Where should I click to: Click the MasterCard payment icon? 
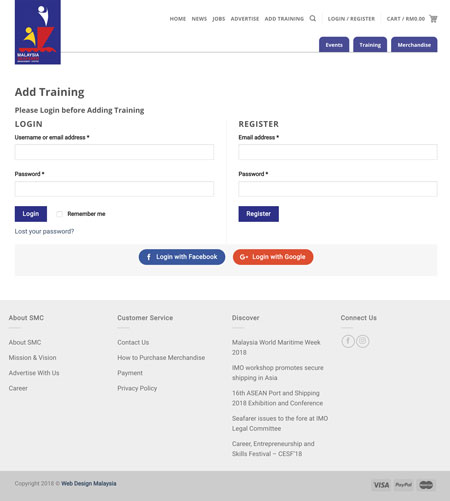(x=426, y=485)
